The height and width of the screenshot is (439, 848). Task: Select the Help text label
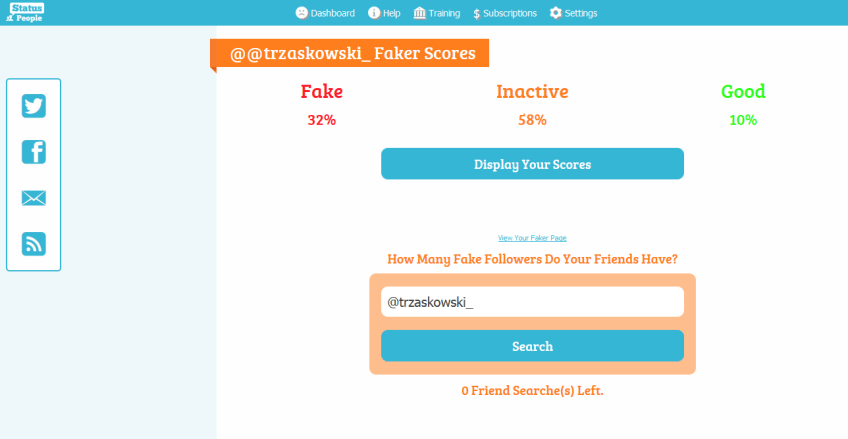coord(391,13)
